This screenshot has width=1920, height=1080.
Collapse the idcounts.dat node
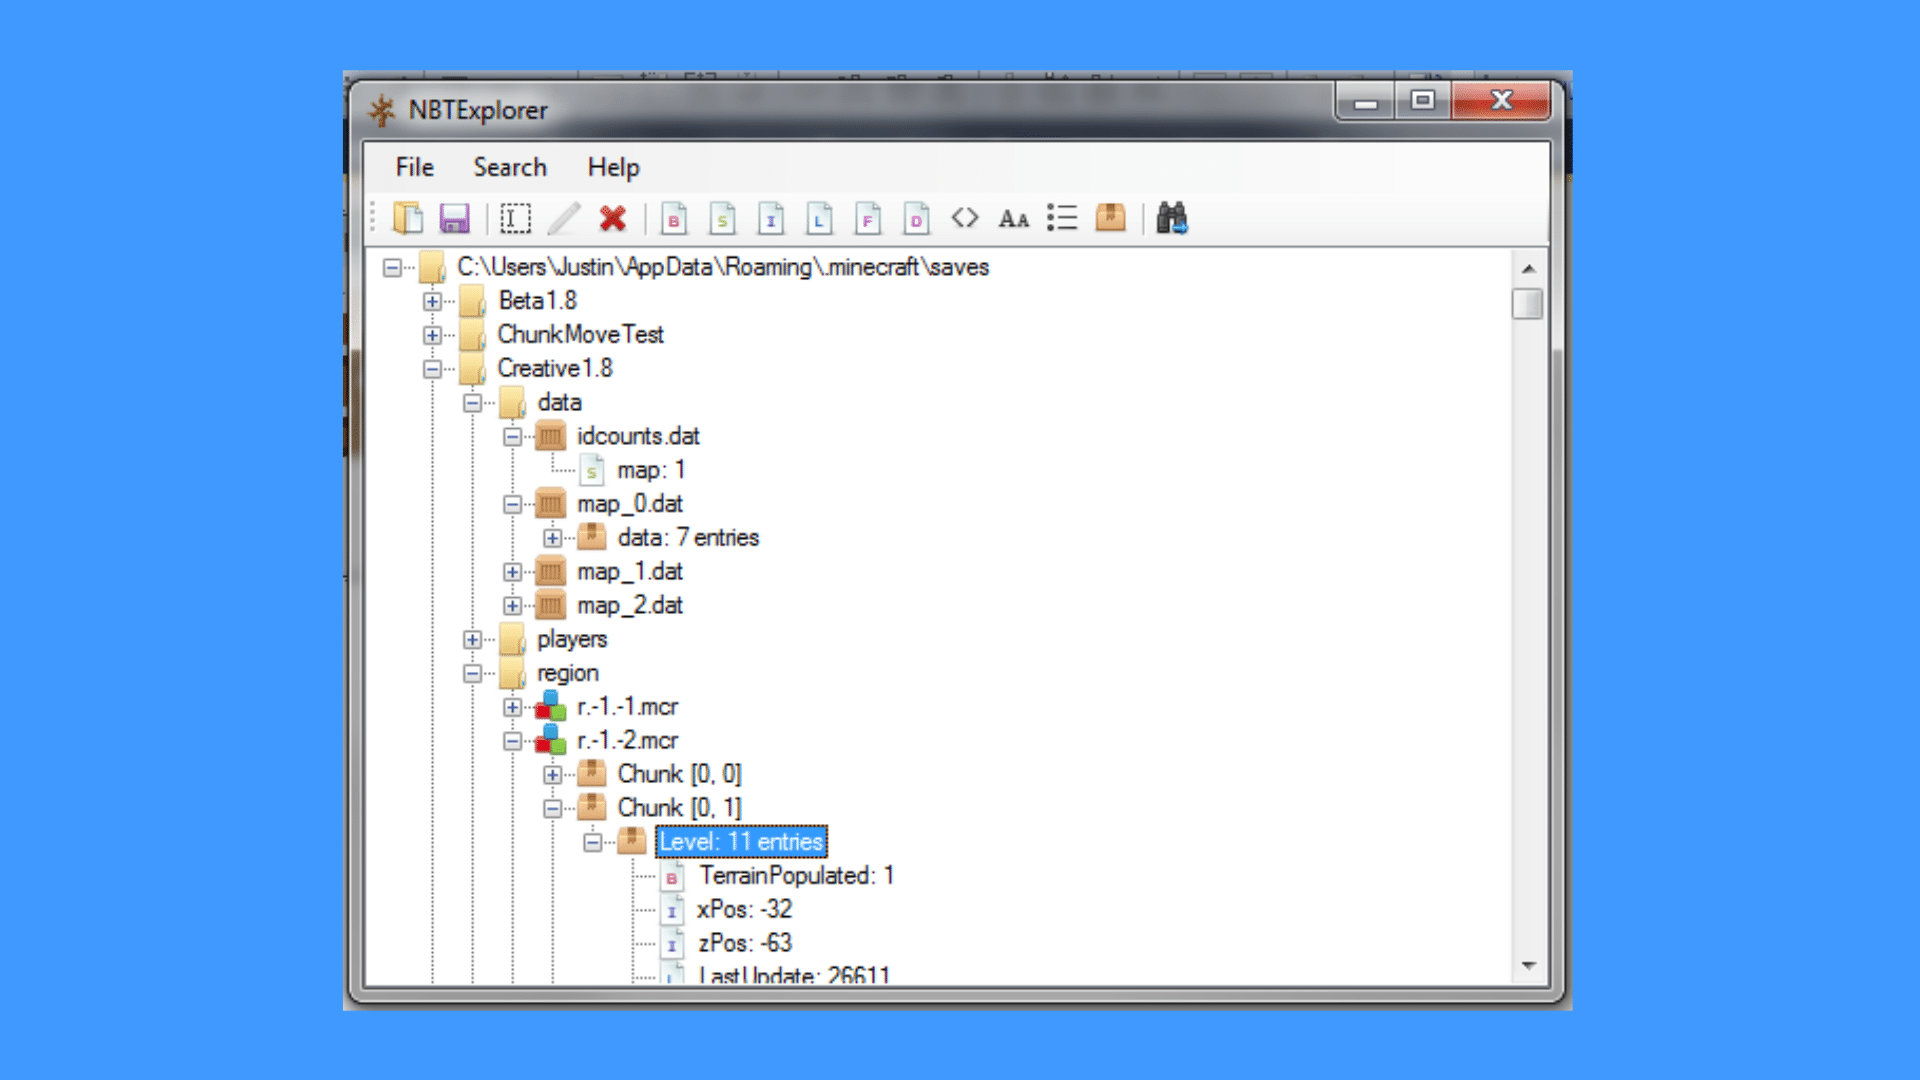512,437
